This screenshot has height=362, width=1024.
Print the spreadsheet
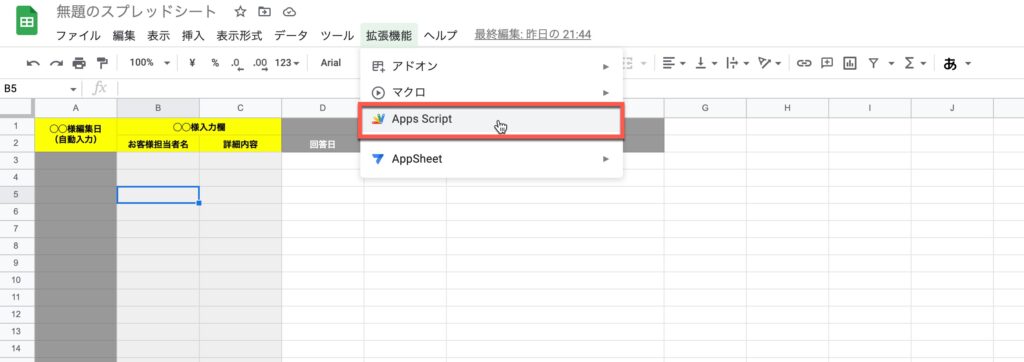(79, 63)
